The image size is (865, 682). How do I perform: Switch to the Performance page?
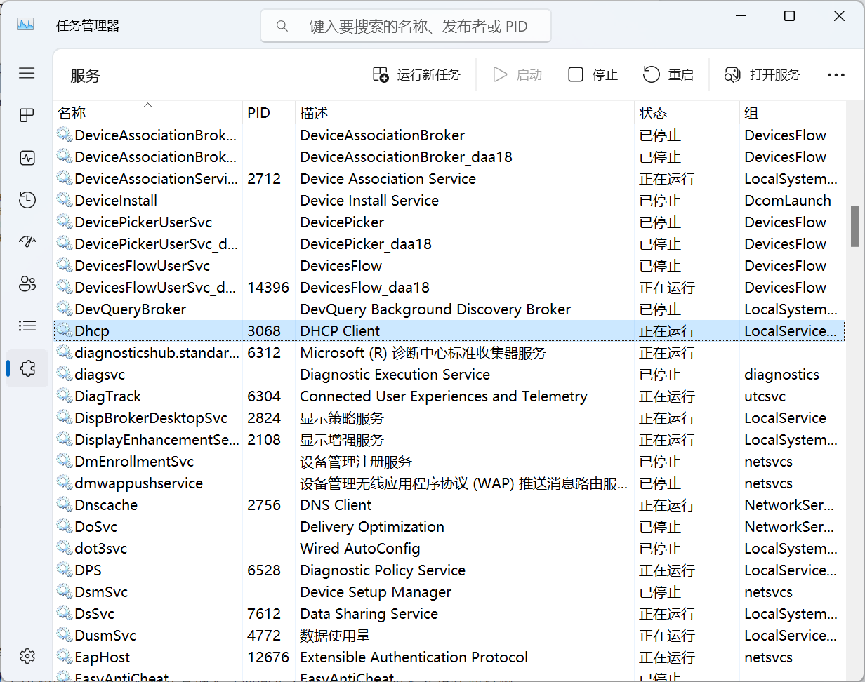(27, 157)
